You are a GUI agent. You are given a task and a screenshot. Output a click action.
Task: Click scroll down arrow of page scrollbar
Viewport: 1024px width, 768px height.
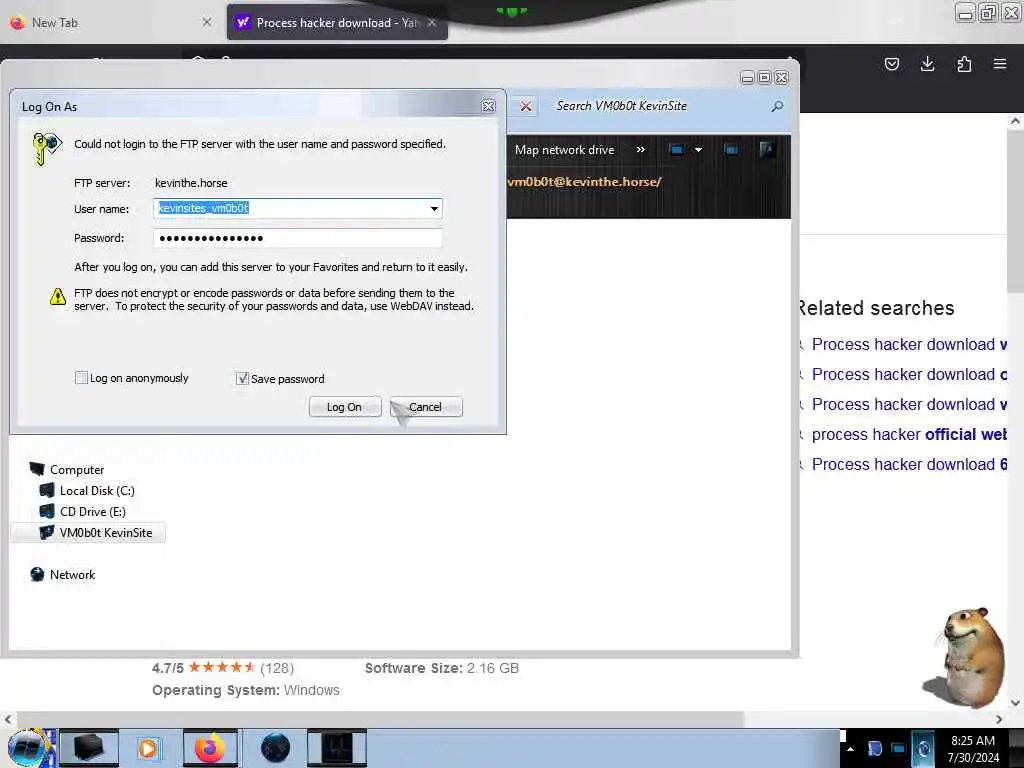1015,703
